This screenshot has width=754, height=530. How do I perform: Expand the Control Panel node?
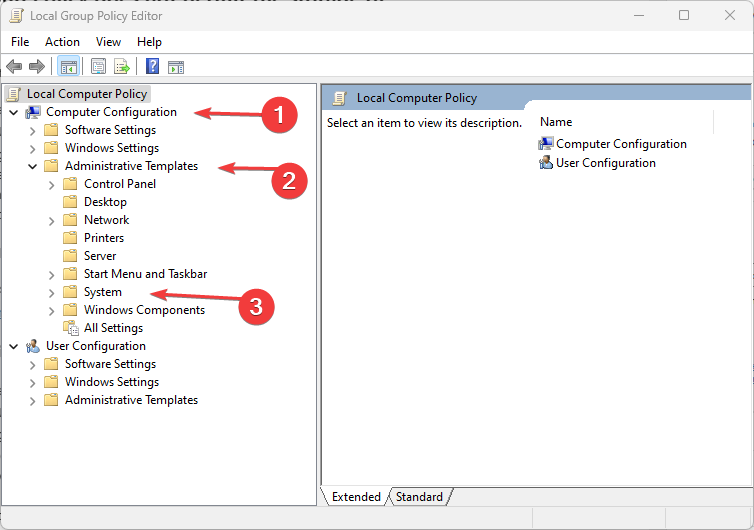pyautogui.click(x=51, y=185)
